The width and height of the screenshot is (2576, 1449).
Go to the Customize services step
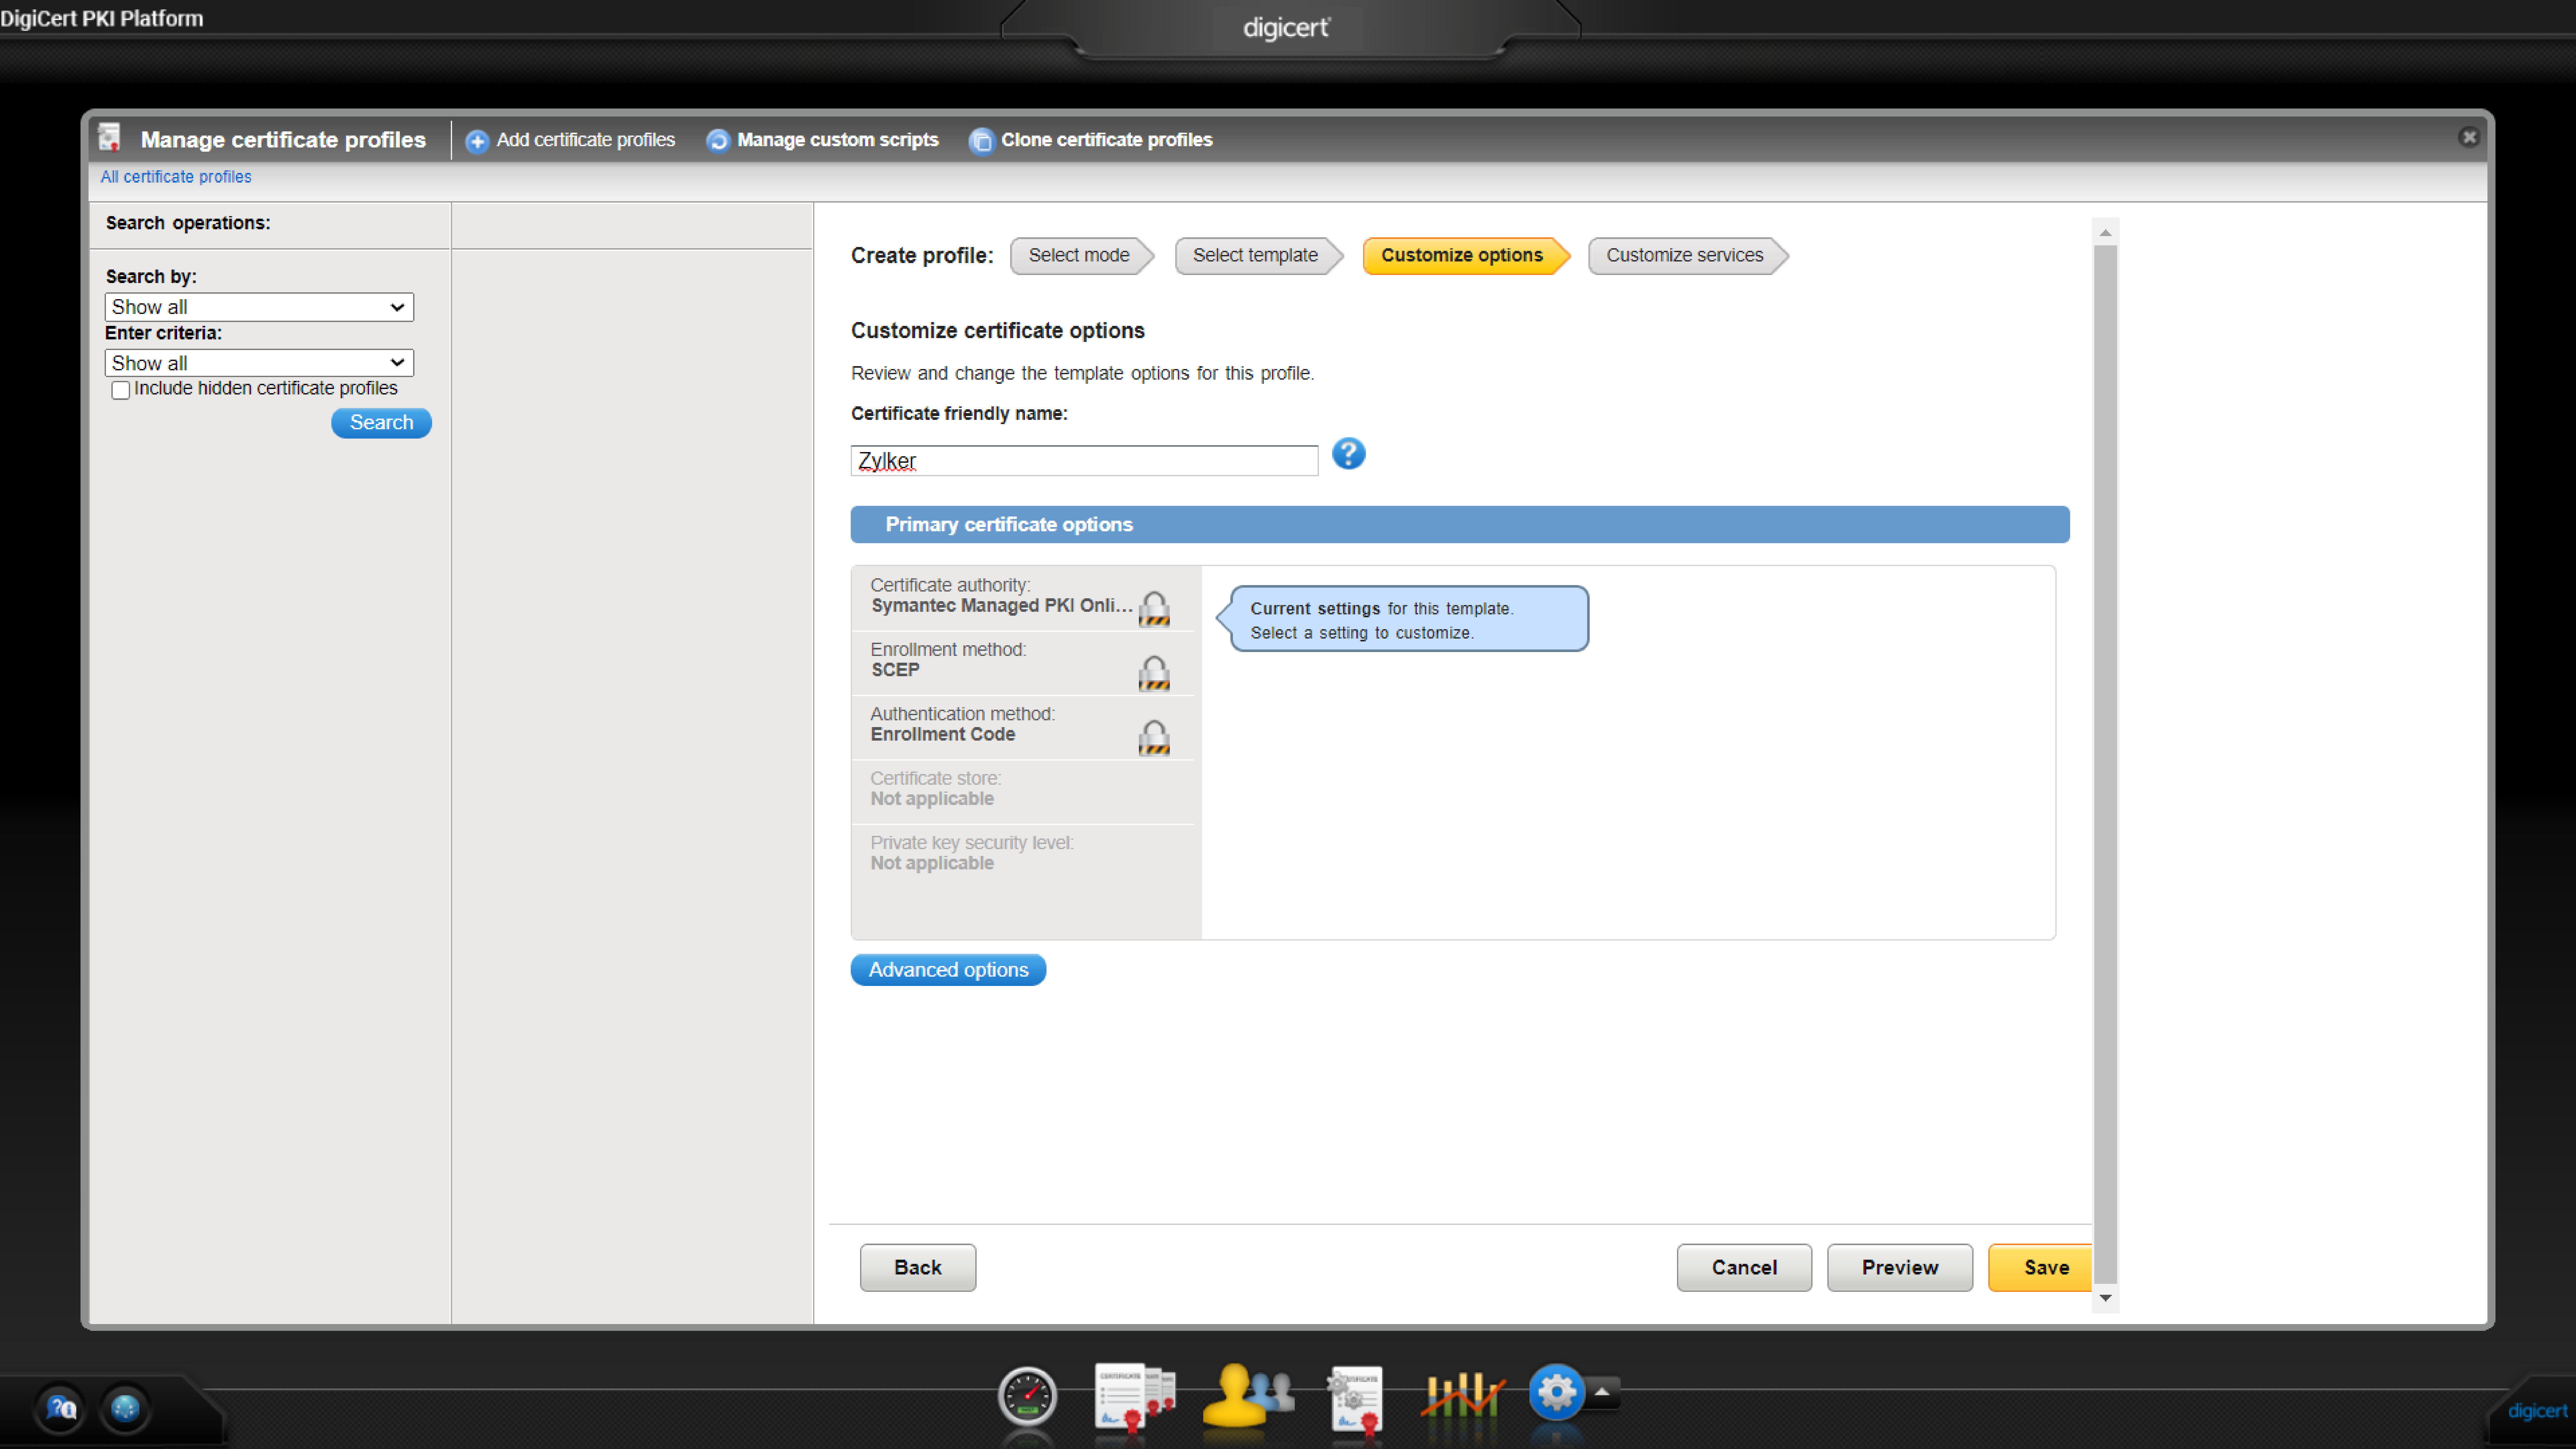(x=1684, y=255)
